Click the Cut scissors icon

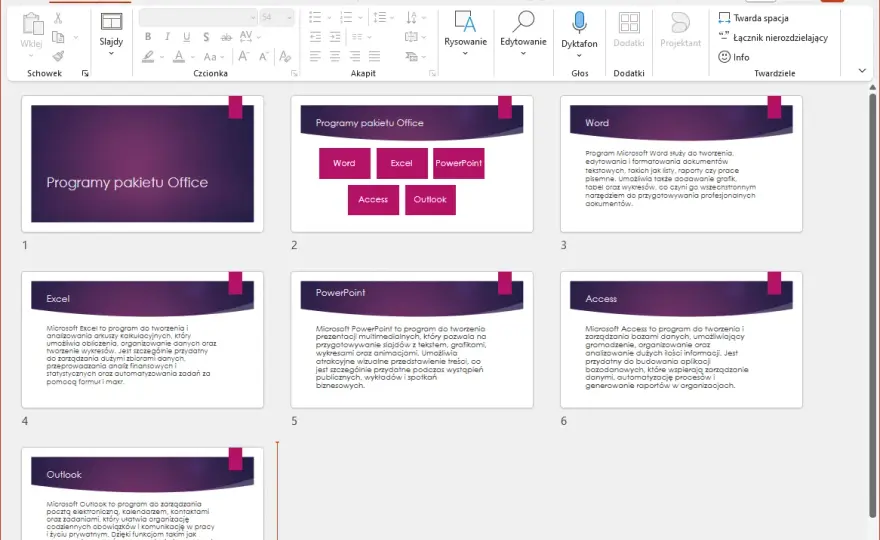[x=58, y=18]
